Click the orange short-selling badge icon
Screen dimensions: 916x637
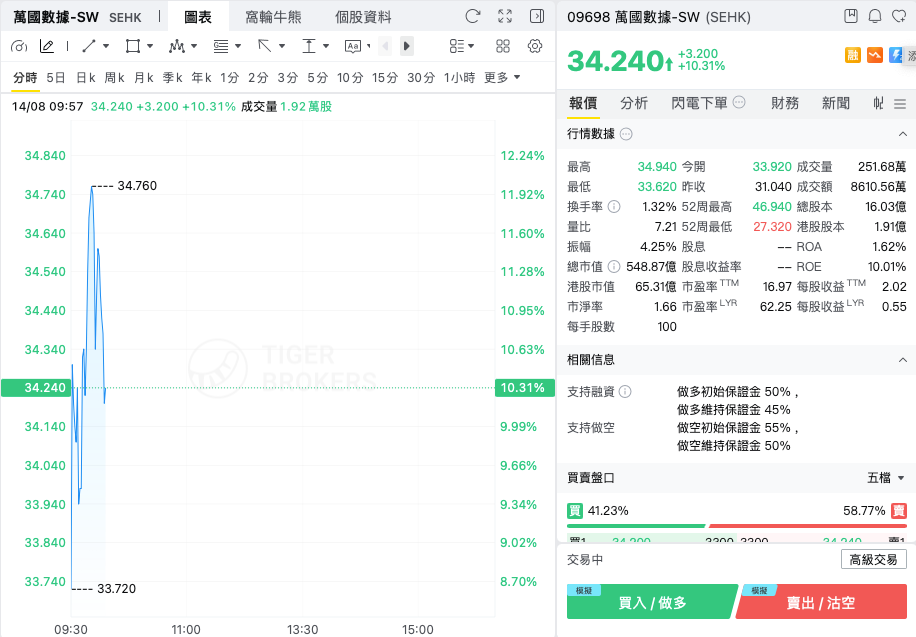[x=875, y=56]
